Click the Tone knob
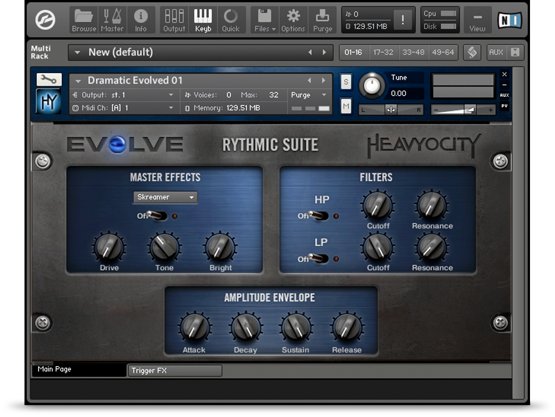 165,247
